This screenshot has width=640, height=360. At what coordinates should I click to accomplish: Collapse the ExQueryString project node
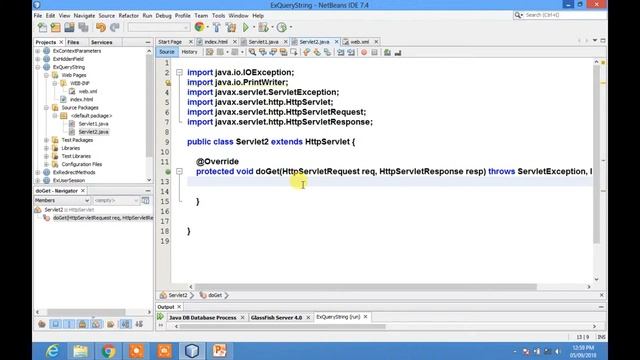point(38,67)
